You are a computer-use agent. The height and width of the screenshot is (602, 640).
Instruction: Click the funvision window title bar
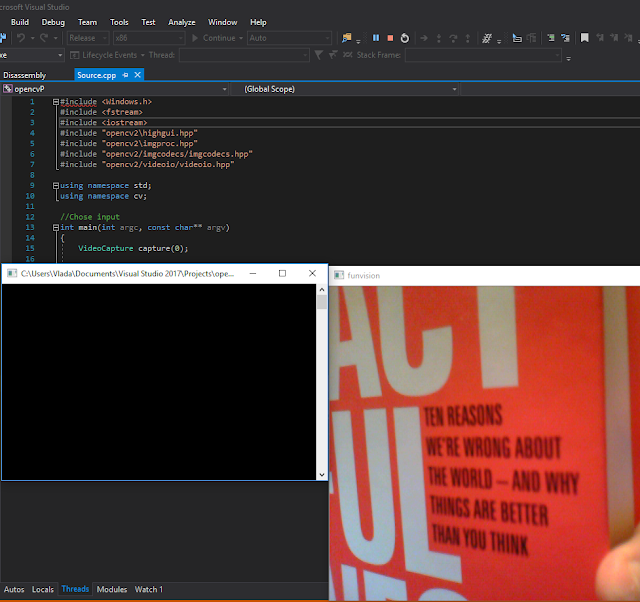484,275
